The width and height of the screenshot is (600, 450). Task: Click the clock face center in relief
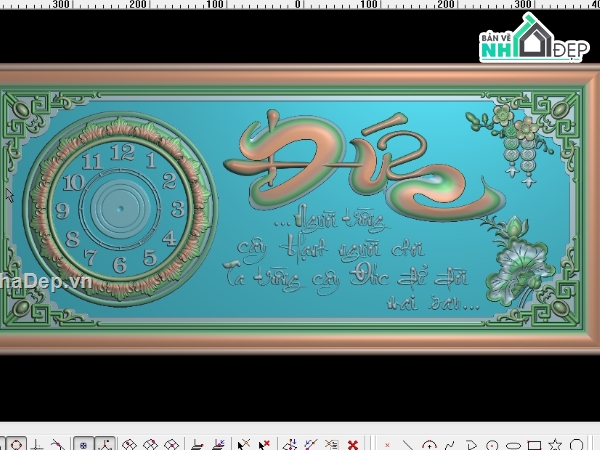click(120, 209)
